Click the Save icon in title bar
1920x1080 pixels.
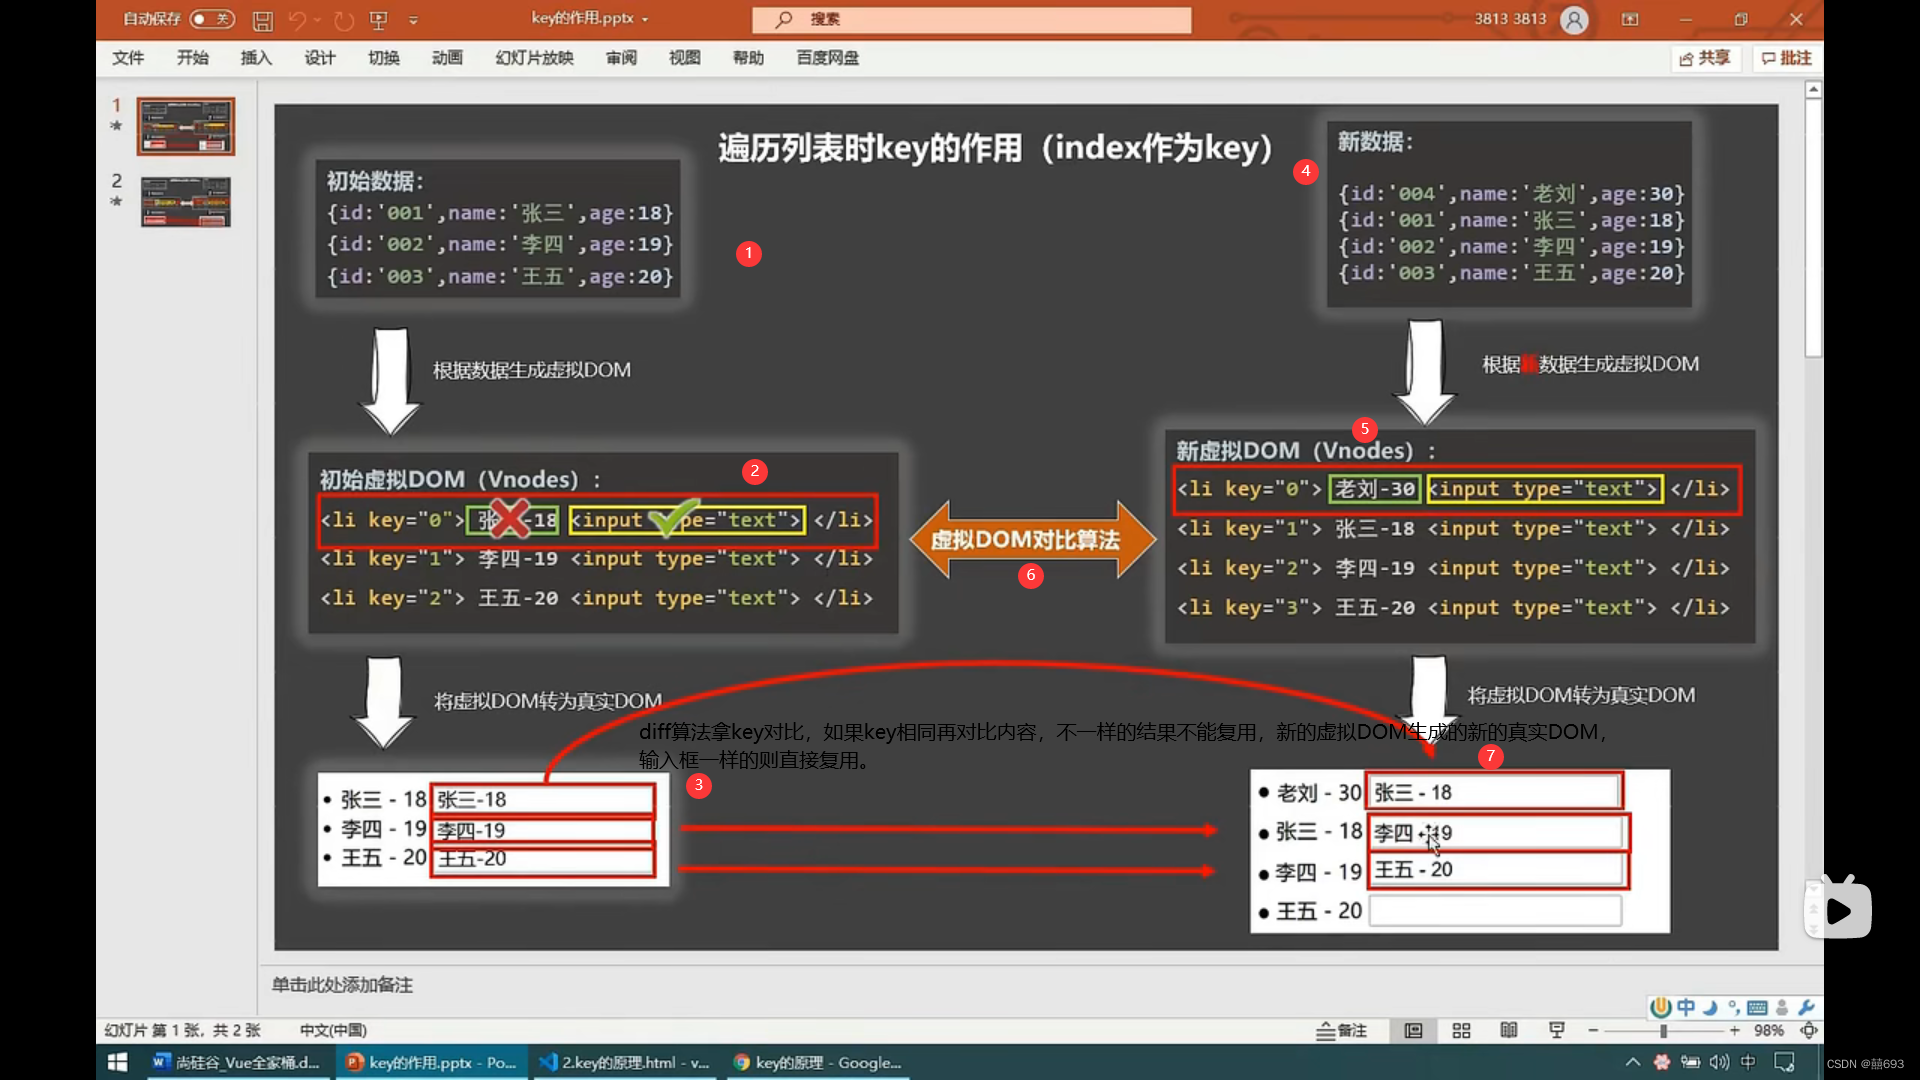point(263,20)
